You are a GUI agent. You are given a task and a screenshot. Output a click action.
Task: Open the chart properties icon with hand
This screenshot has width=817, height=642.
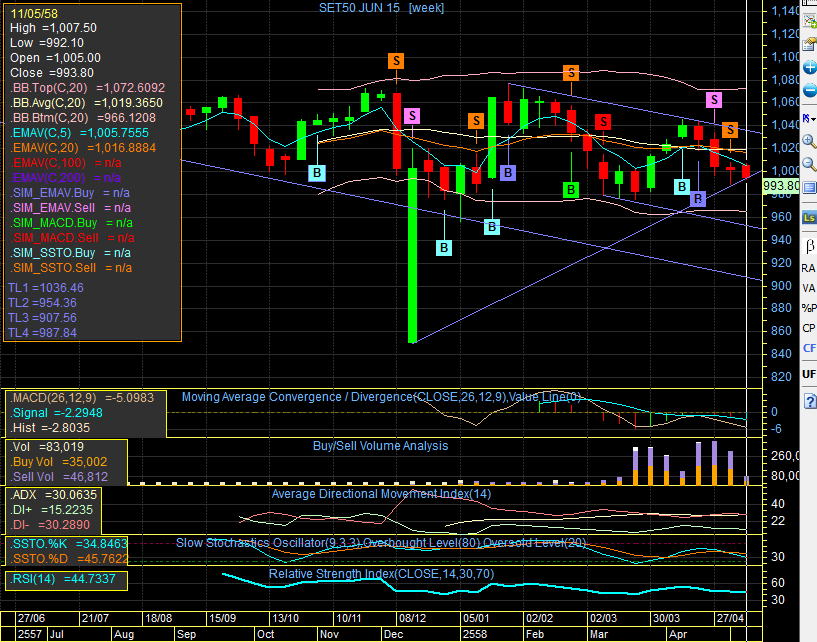tap(810, 44)
